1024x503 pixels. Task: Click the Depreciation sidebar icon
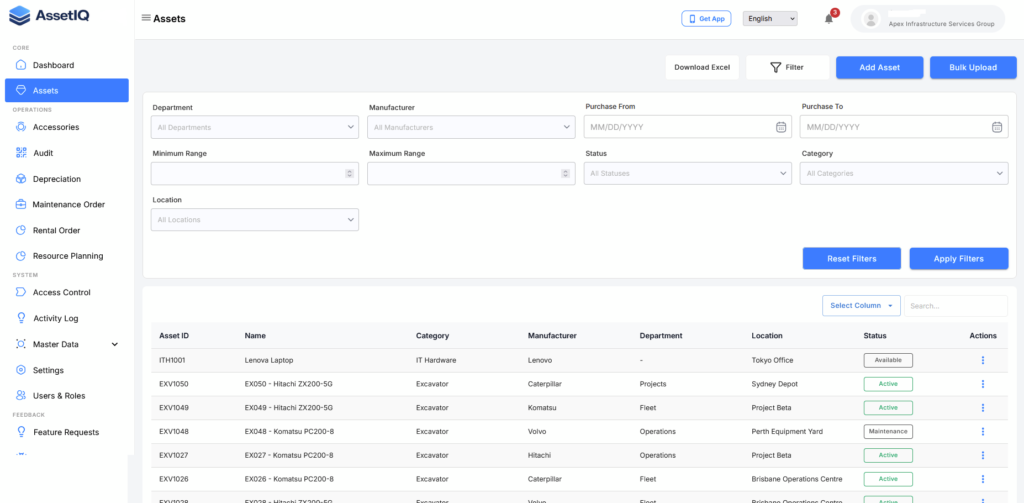(x=21, y=178)
